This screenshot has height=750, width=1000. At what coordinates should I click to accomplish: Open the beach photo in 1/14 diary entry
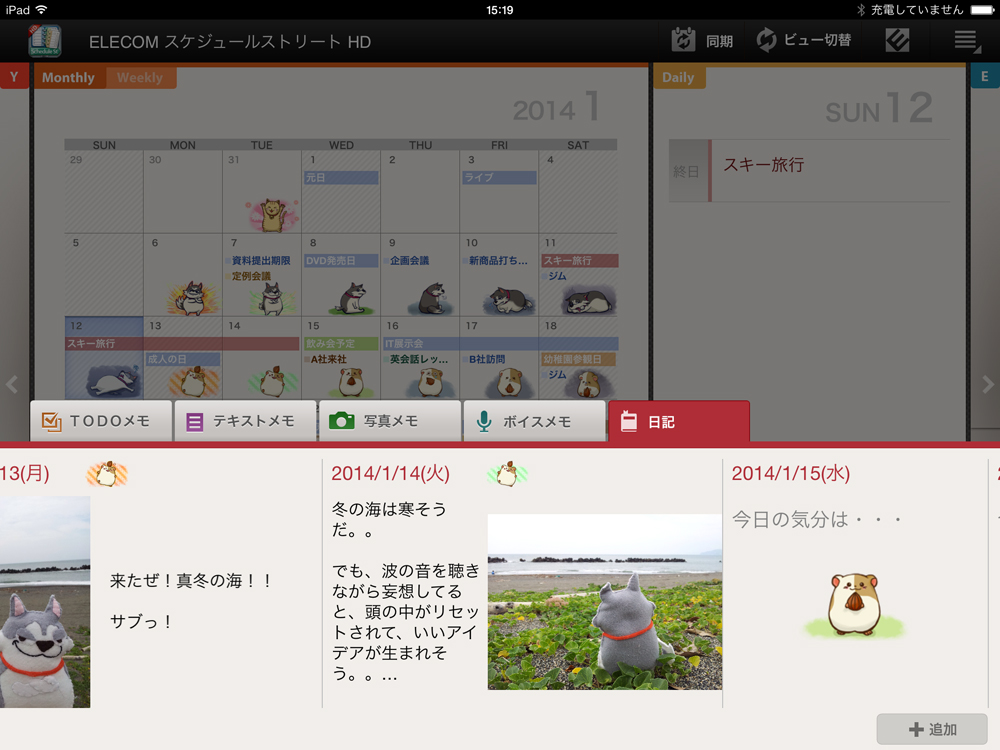[605, 601]
